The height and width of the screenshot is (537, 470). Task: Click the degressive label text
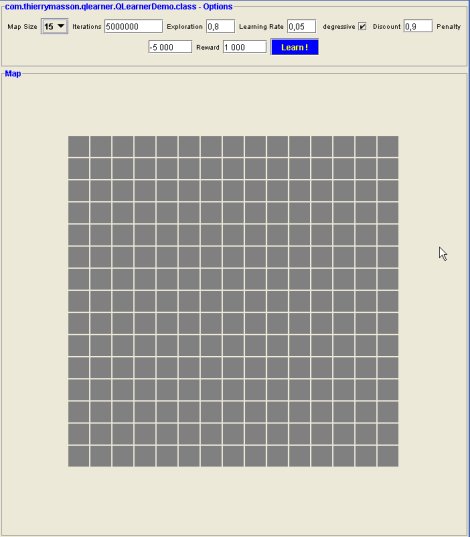click(339, 27)
